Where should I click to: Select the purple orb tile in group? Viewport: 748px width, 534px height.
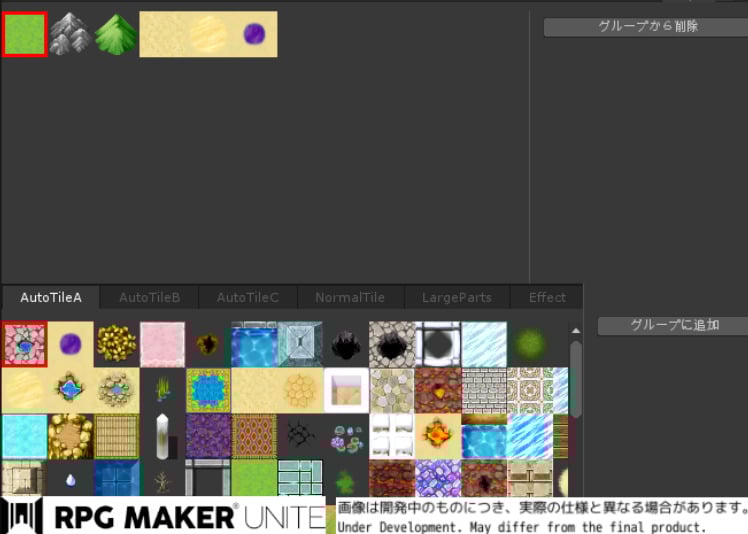click(254, 35)
